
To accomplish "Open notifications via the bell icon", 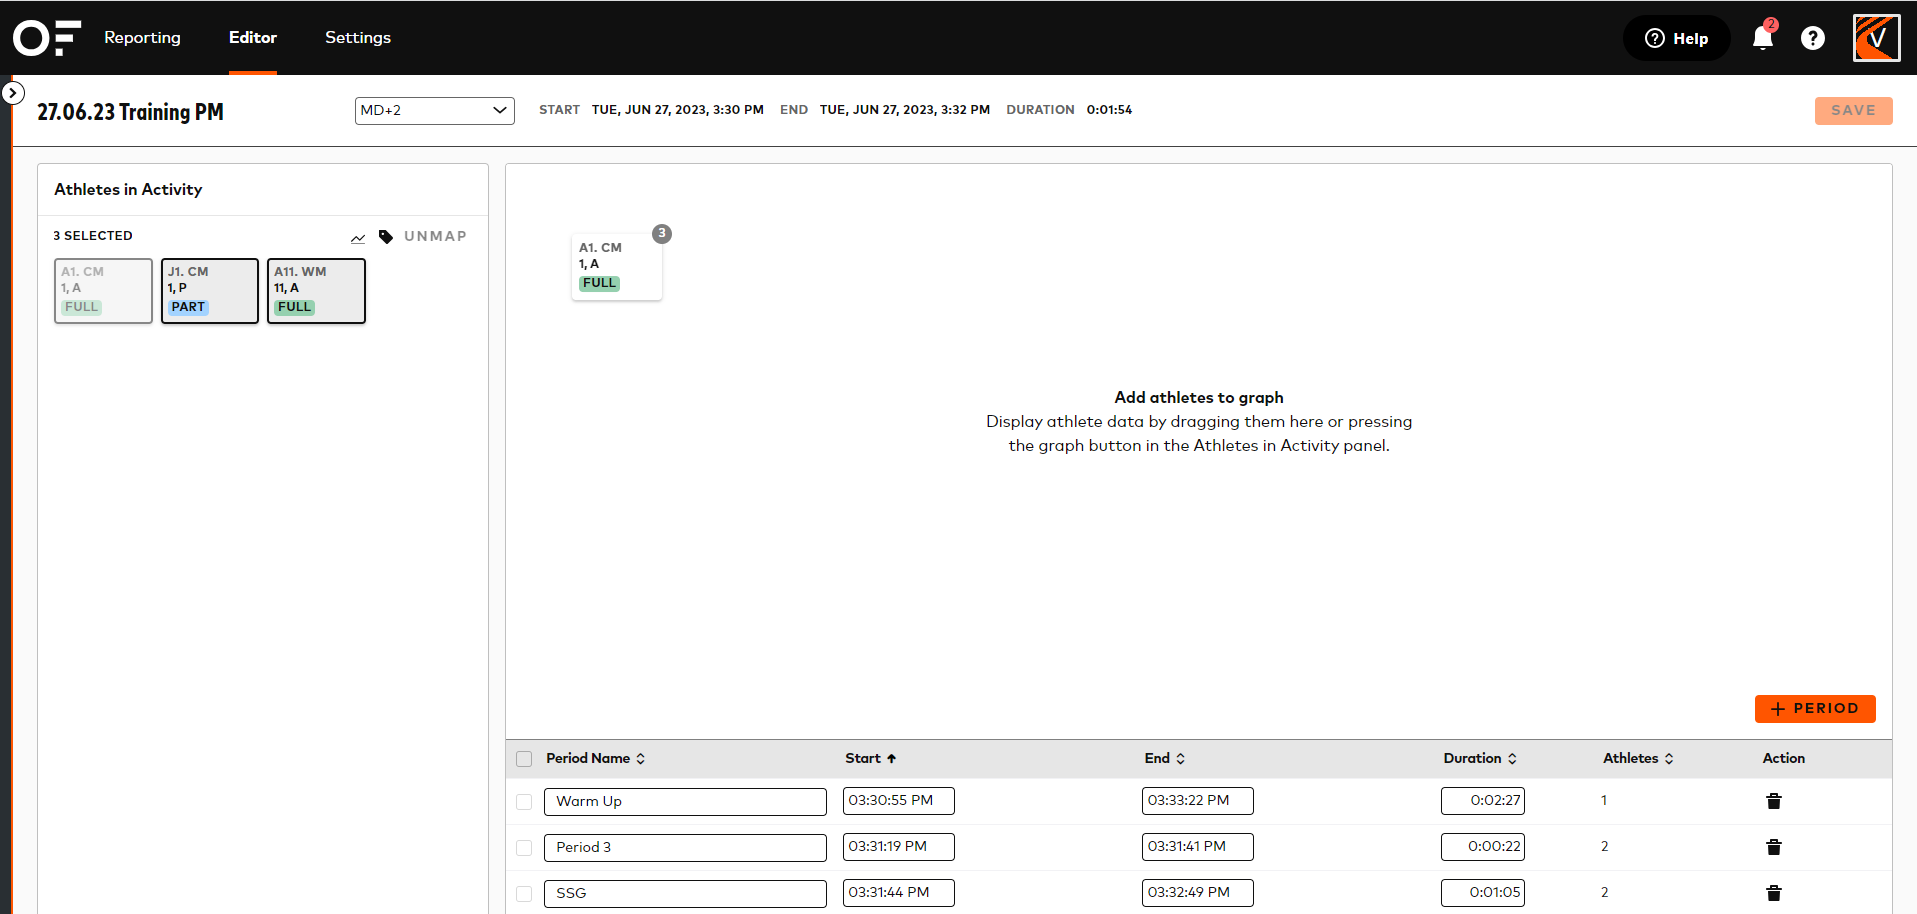I will coord(1762,38).
